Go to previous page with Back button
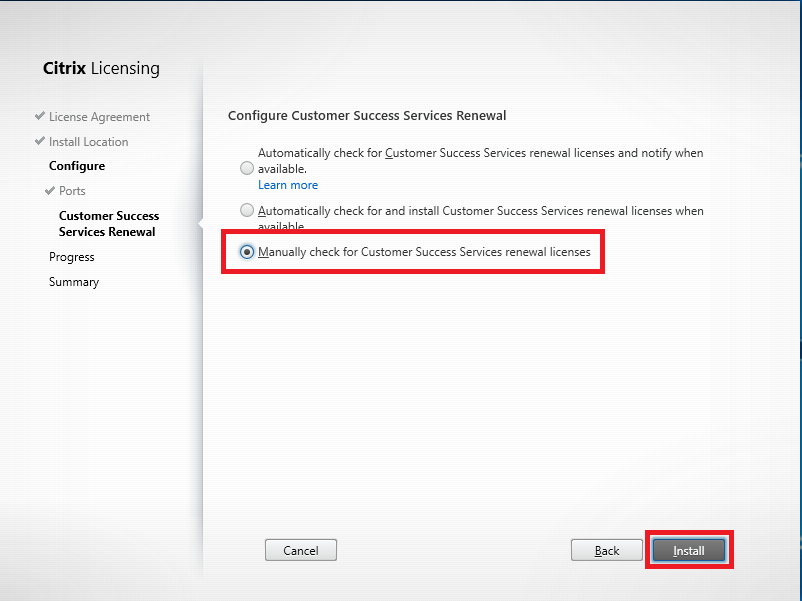802x601 pixels. 606,551
